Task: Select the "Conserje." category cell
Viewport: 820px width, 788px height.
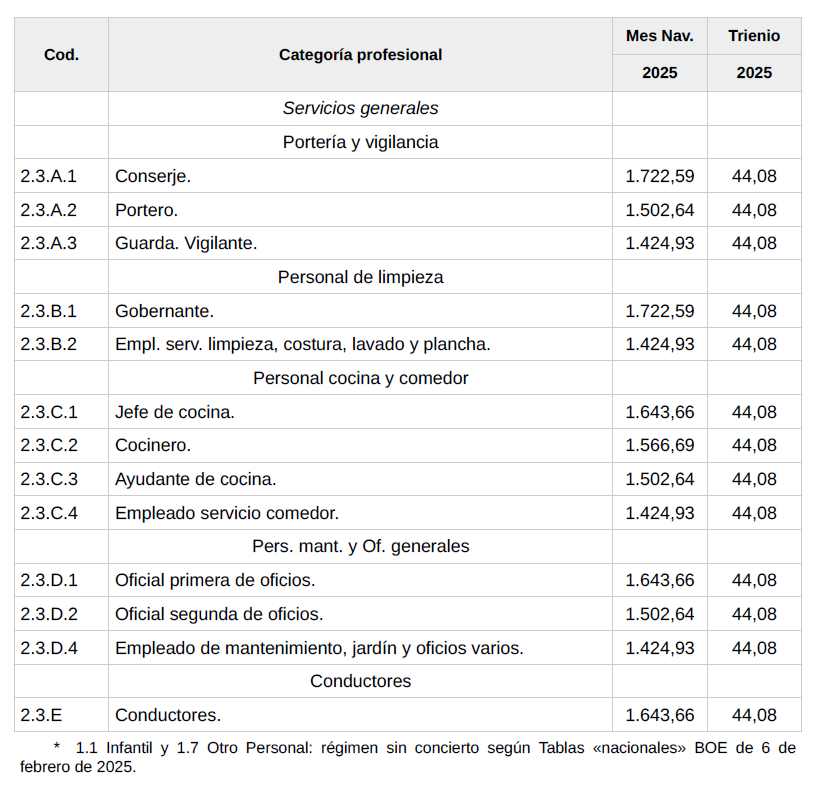Action: (x=153, y=176)
